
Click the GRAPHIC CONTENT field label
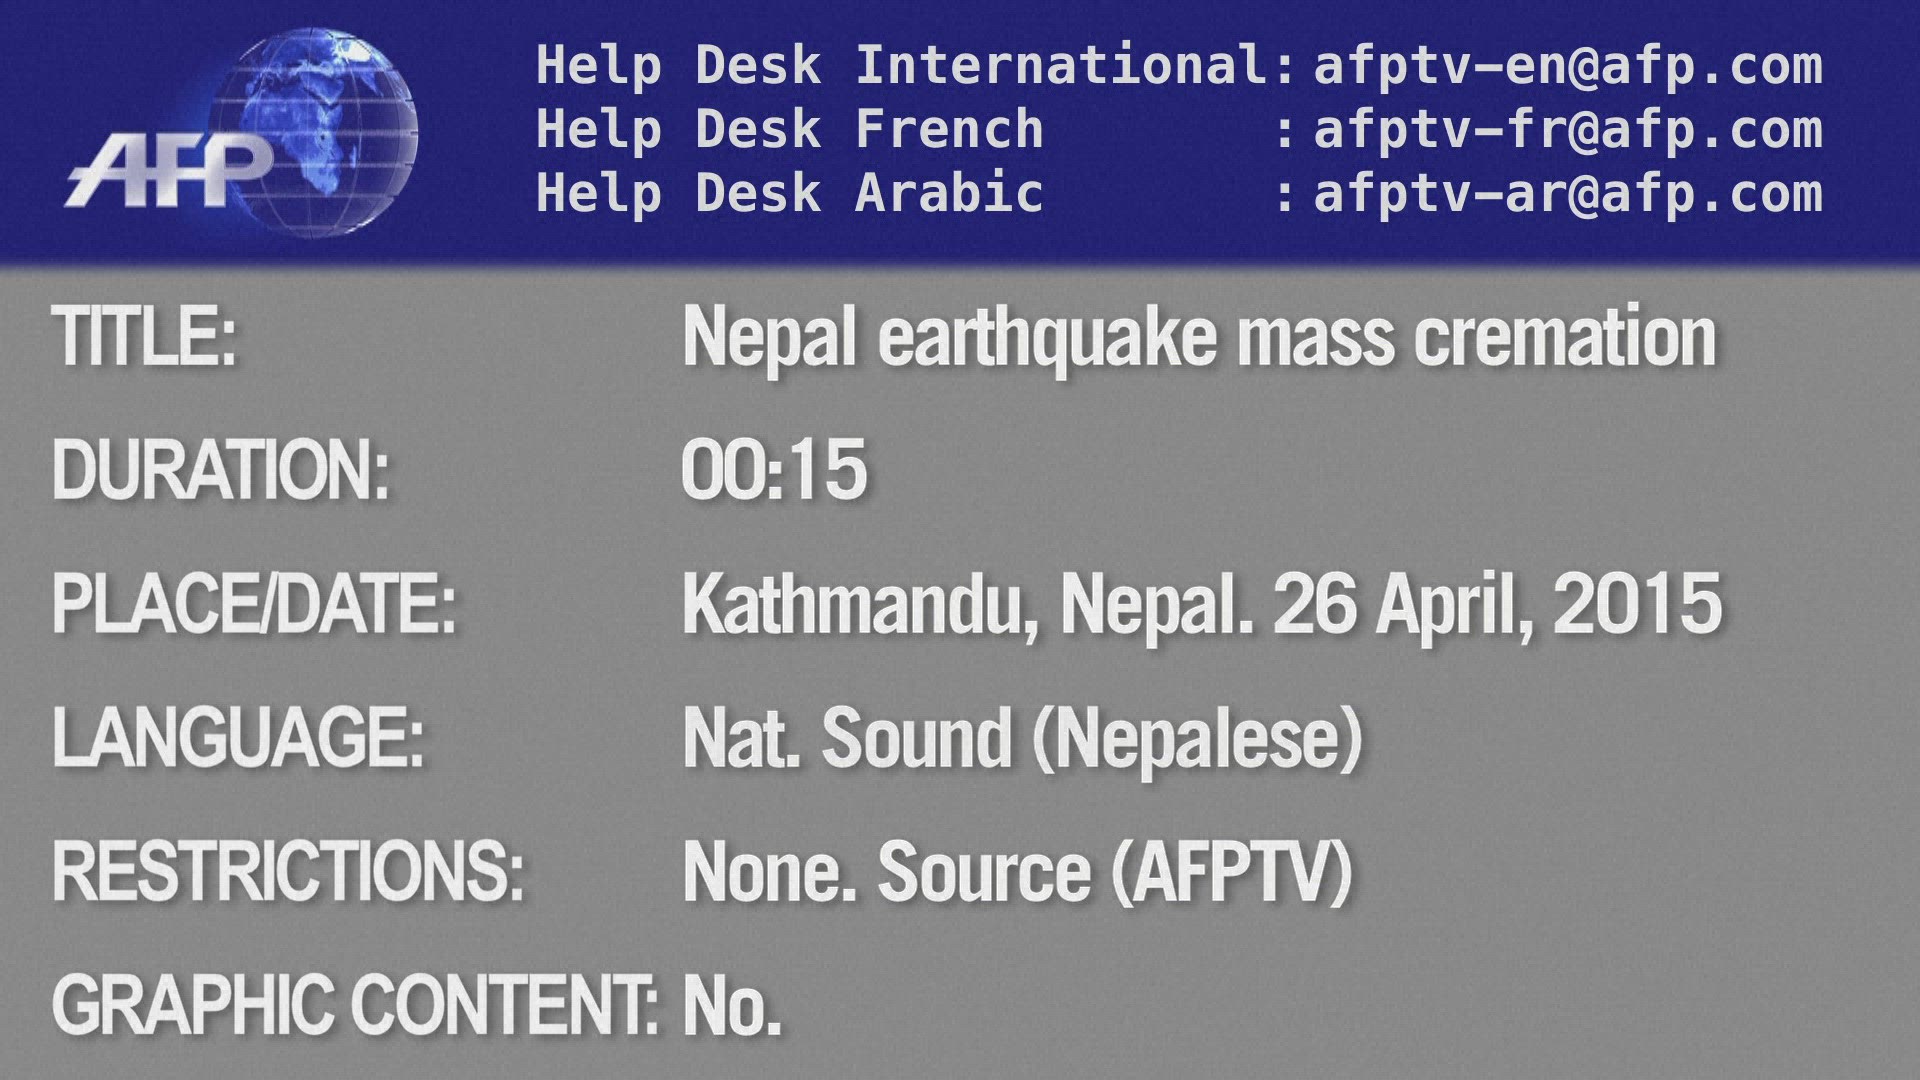(355, 1005)
